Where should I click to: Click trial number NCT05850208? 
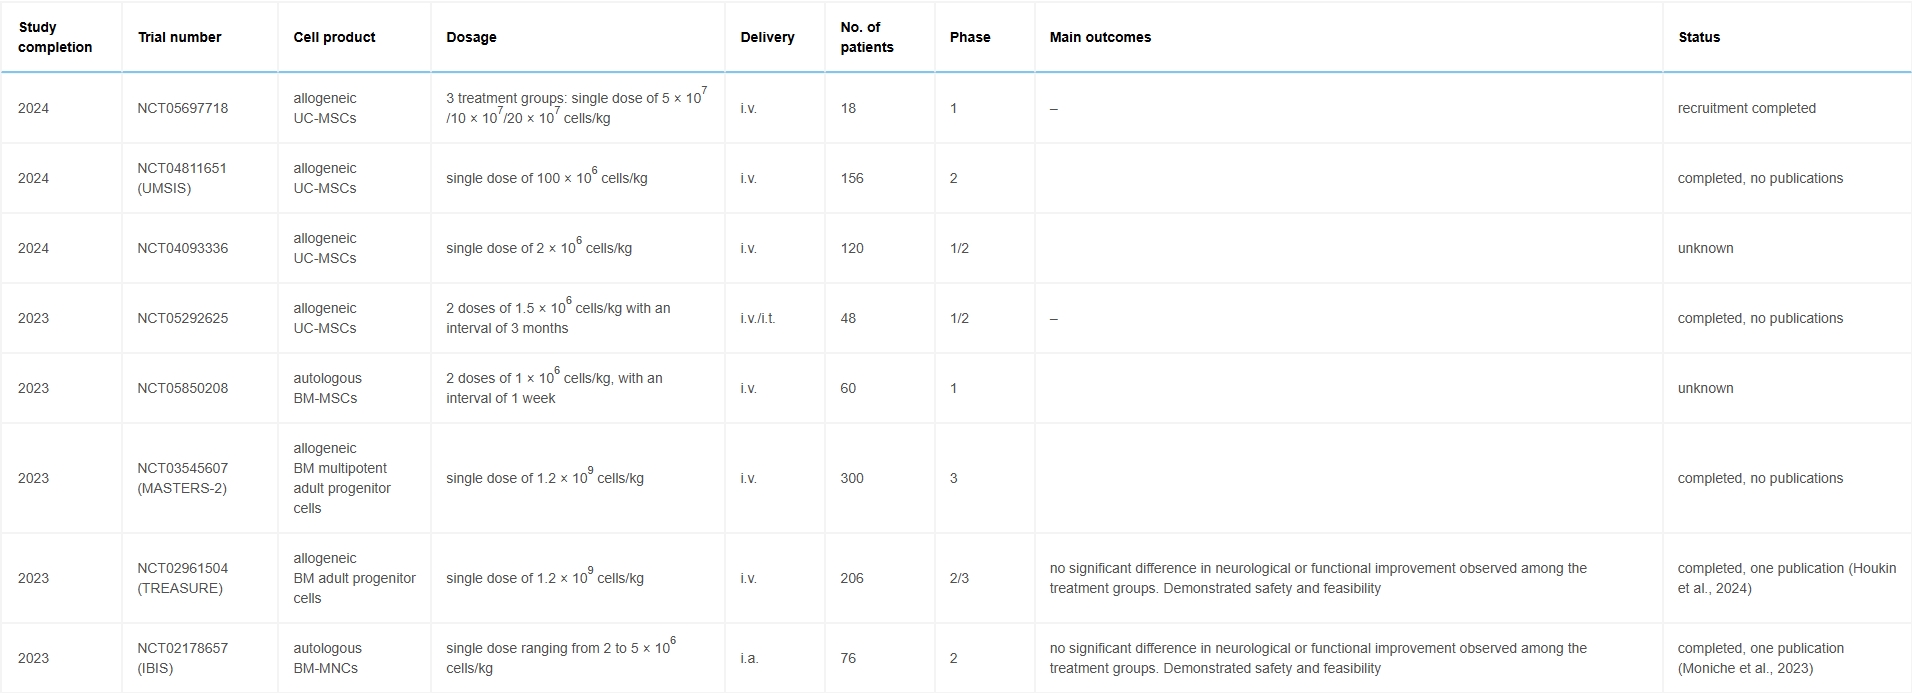click(183, 388)
